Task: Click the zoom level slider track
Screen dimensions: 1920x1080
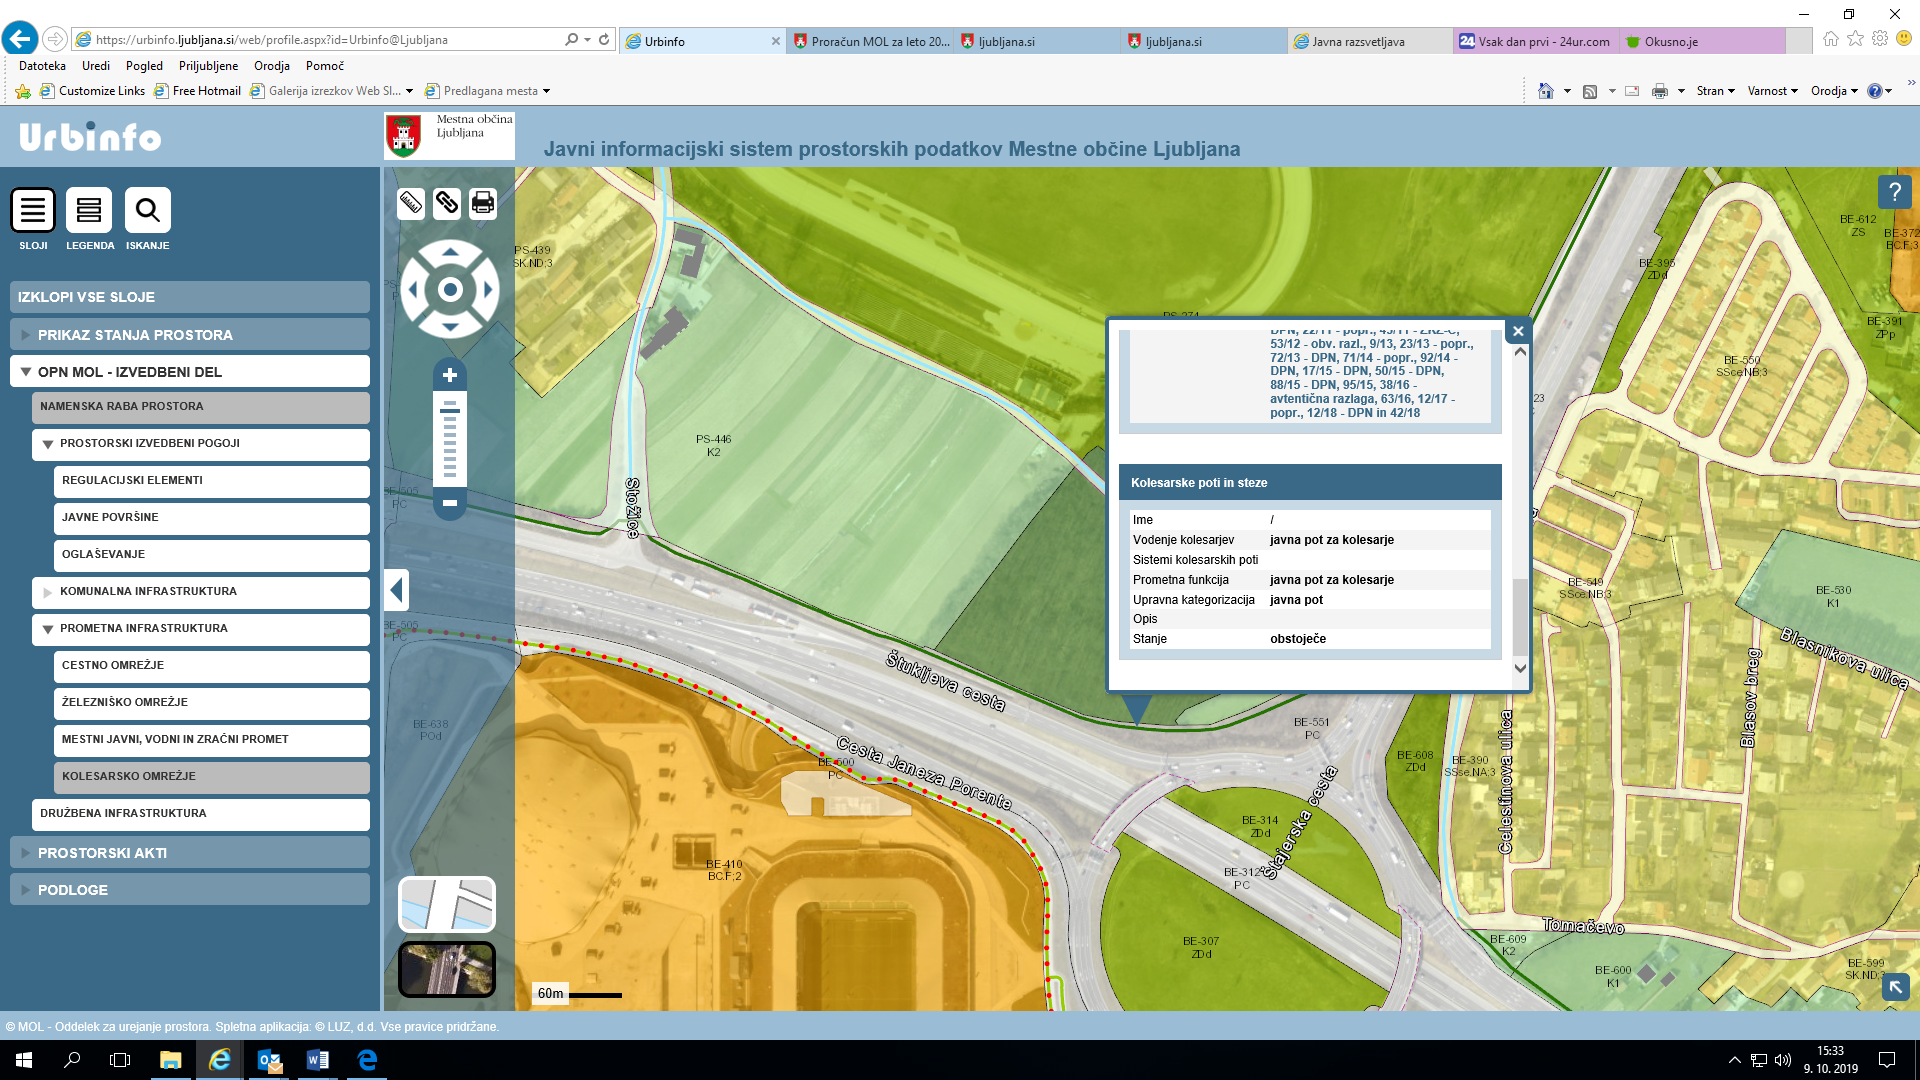Action: pyautogui.click(x=450, y=445)
